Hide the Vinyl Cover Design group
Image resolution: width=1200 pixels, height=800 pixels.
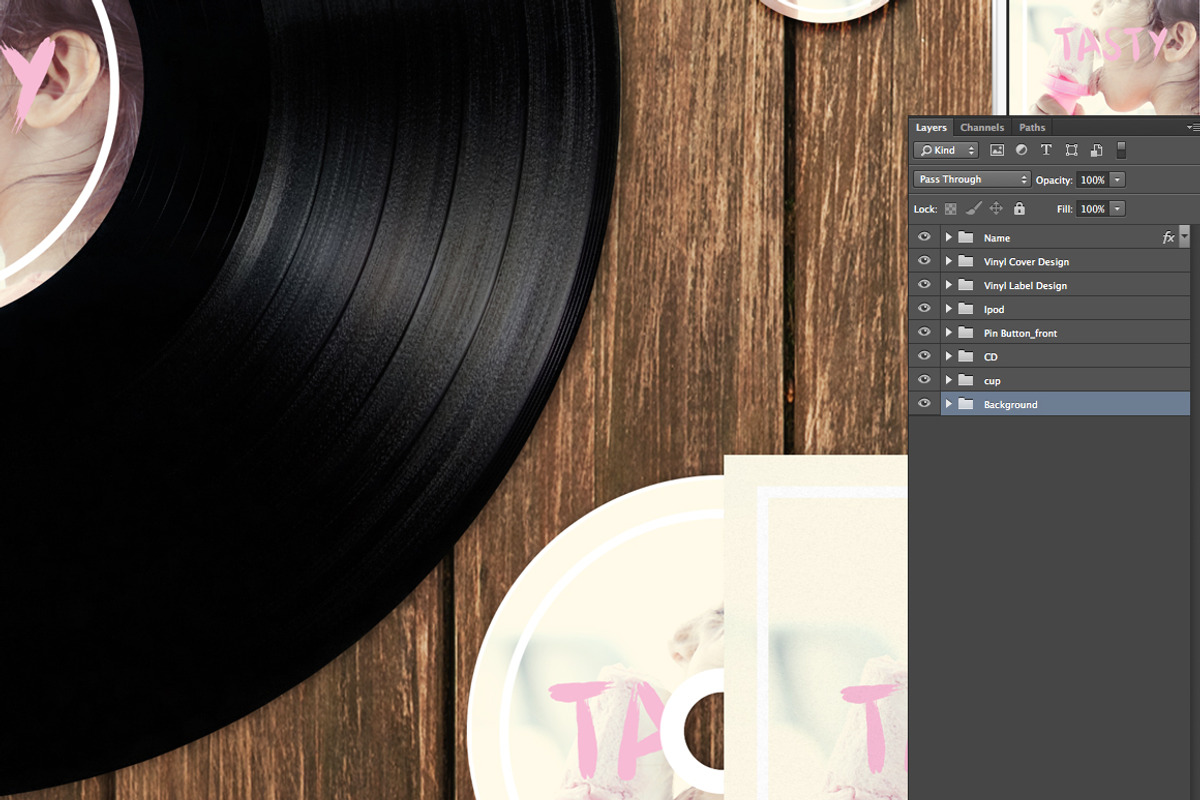tap(924, 261)
